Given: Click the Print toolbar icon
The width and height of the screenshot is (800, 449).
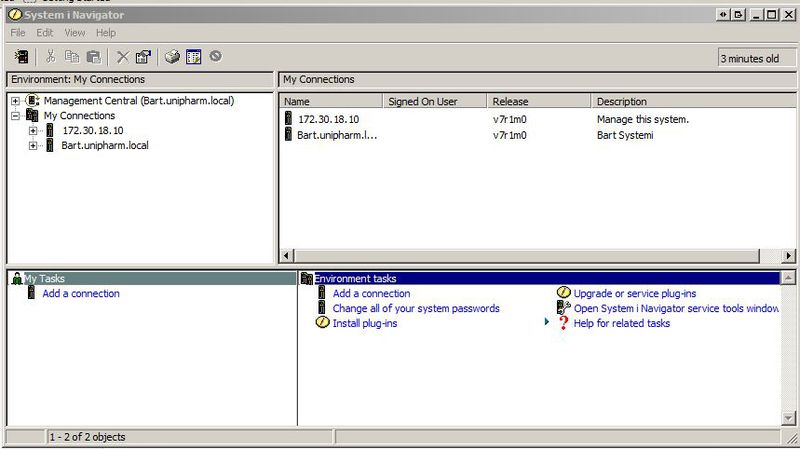Looking at the screenshot, I should coord(172,57).
